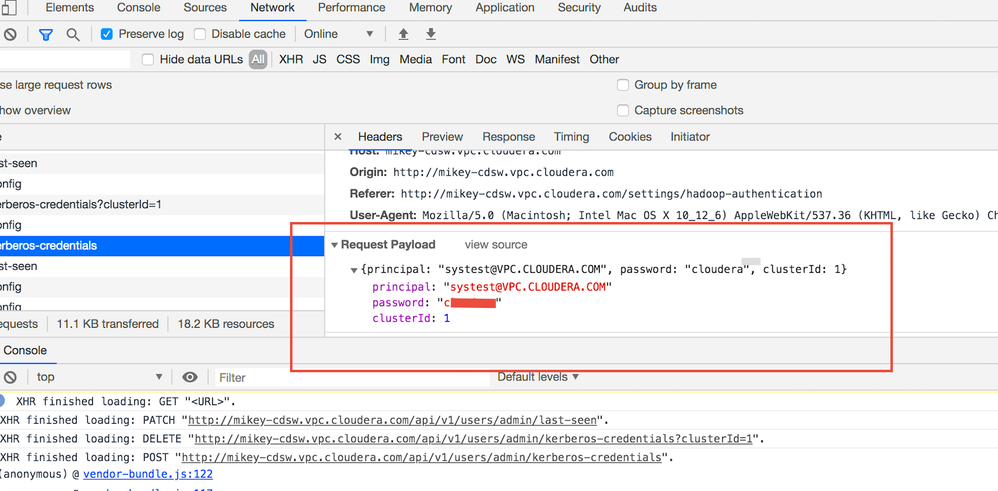
Task: Click the import HAR upload arrow
Action: [x=404, y=34]
